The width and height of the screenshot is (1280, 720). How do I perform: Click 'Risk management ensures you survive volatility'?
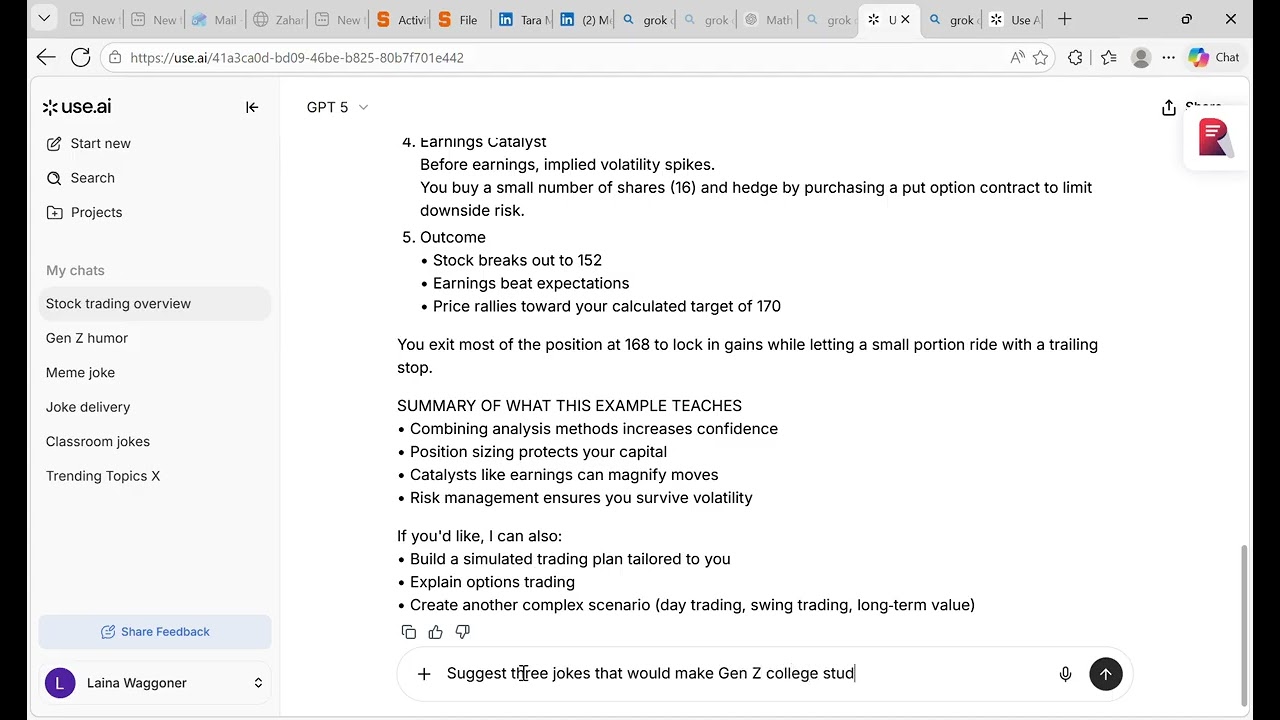click(x=581, y=498)
